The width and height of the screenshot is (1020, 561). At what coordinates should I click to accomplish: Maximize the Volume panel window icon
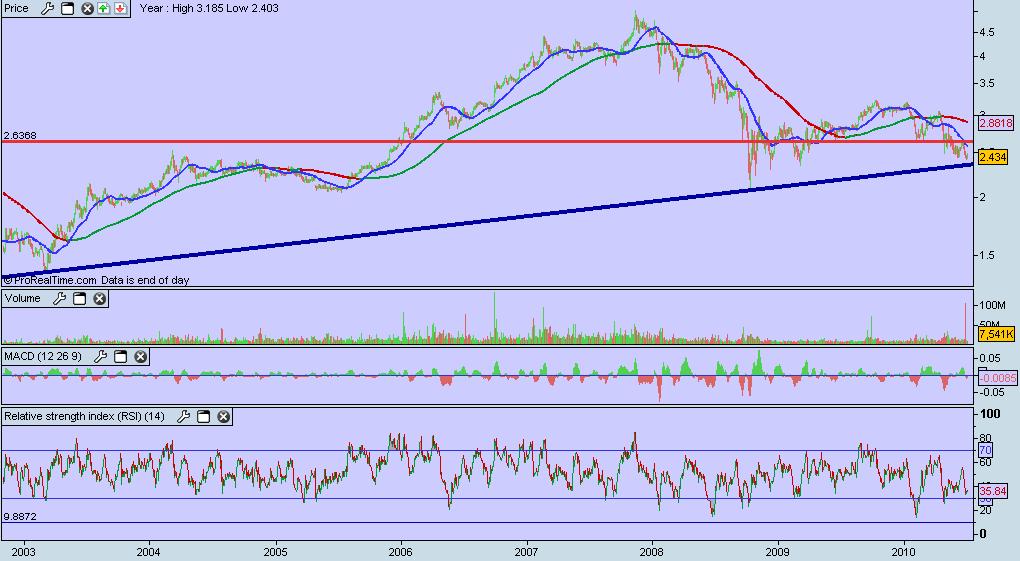(x=79, y=299)
